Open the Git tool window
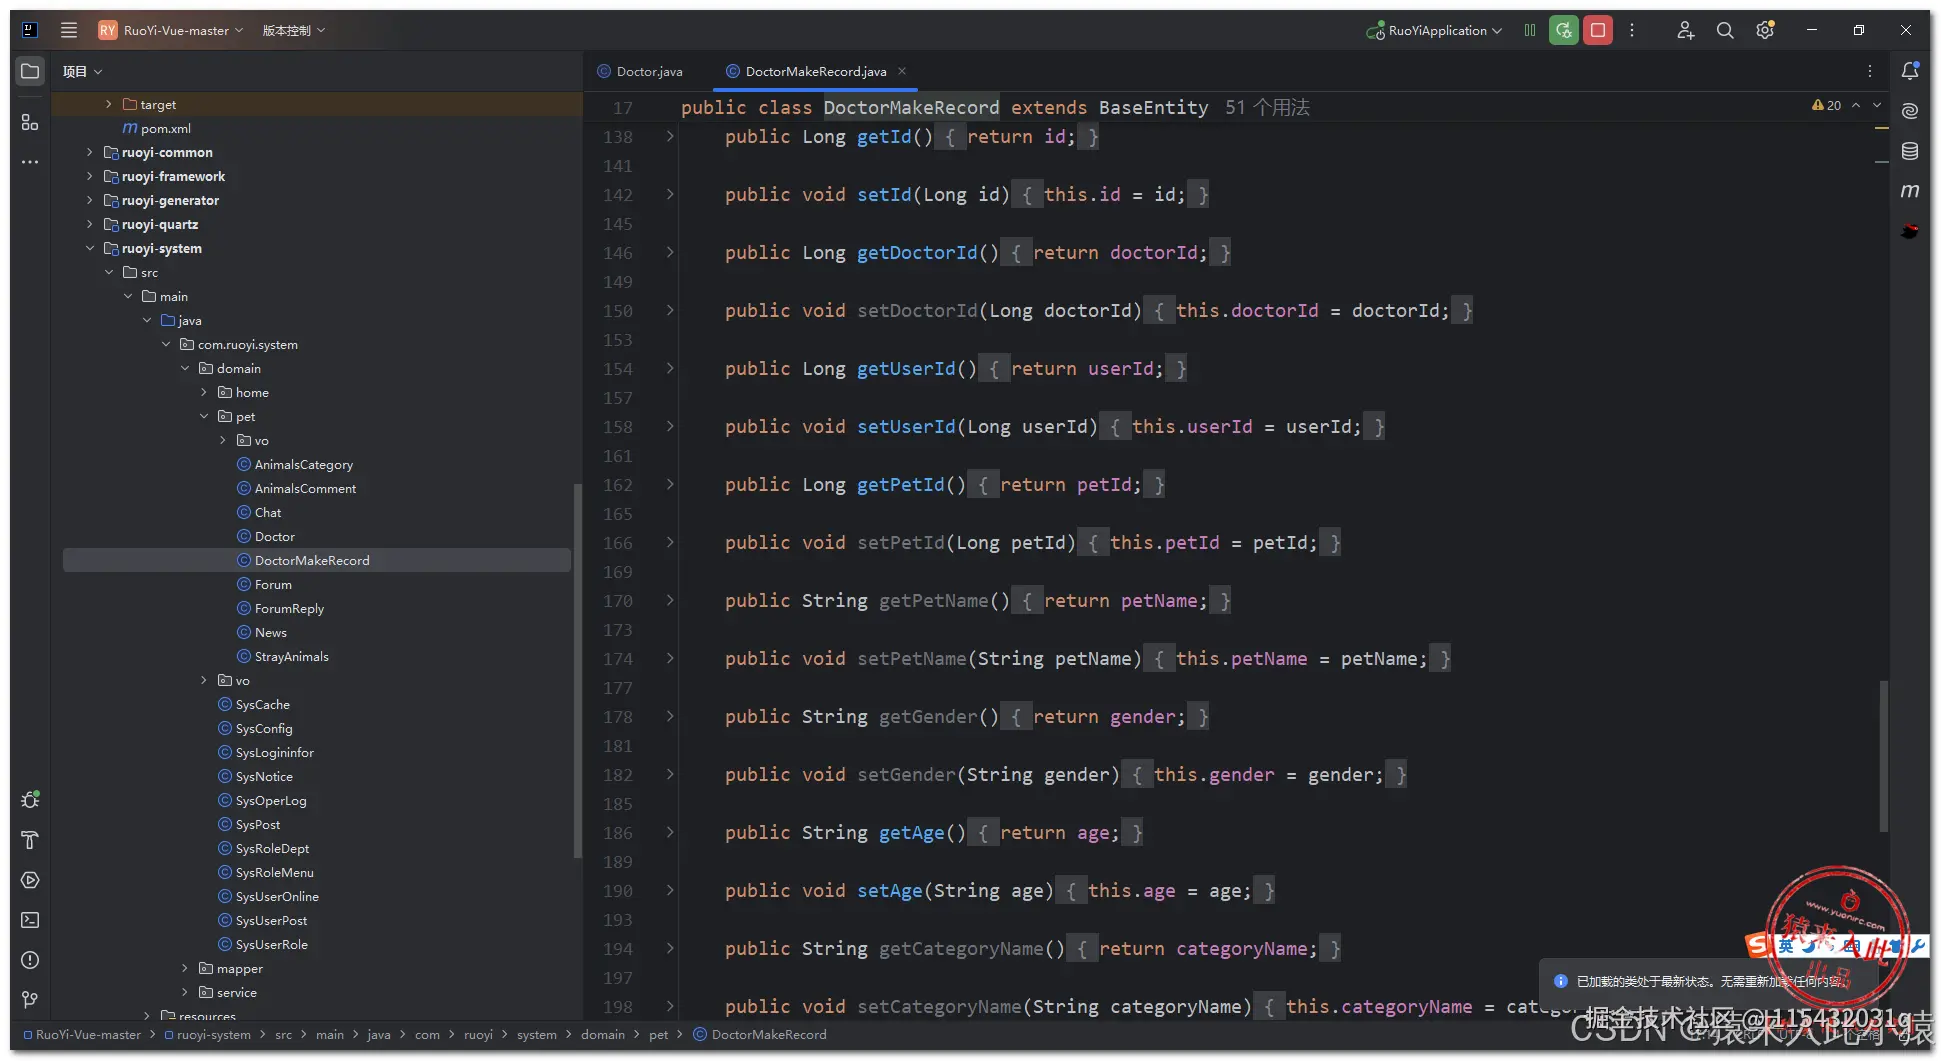Image resolution: width=1941 pixels, height=1061 pixels. pos(30,1000)
